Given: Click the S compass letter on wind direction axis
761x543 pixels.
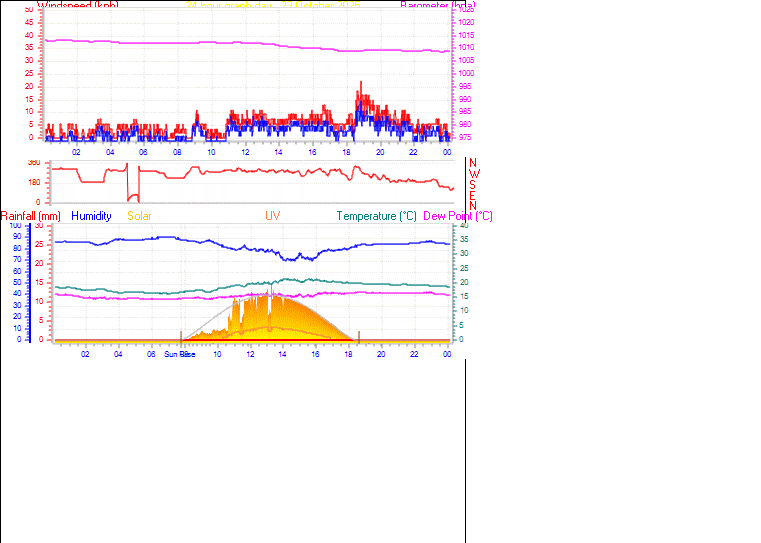Looking at the screenshot, I should (473, 184).
